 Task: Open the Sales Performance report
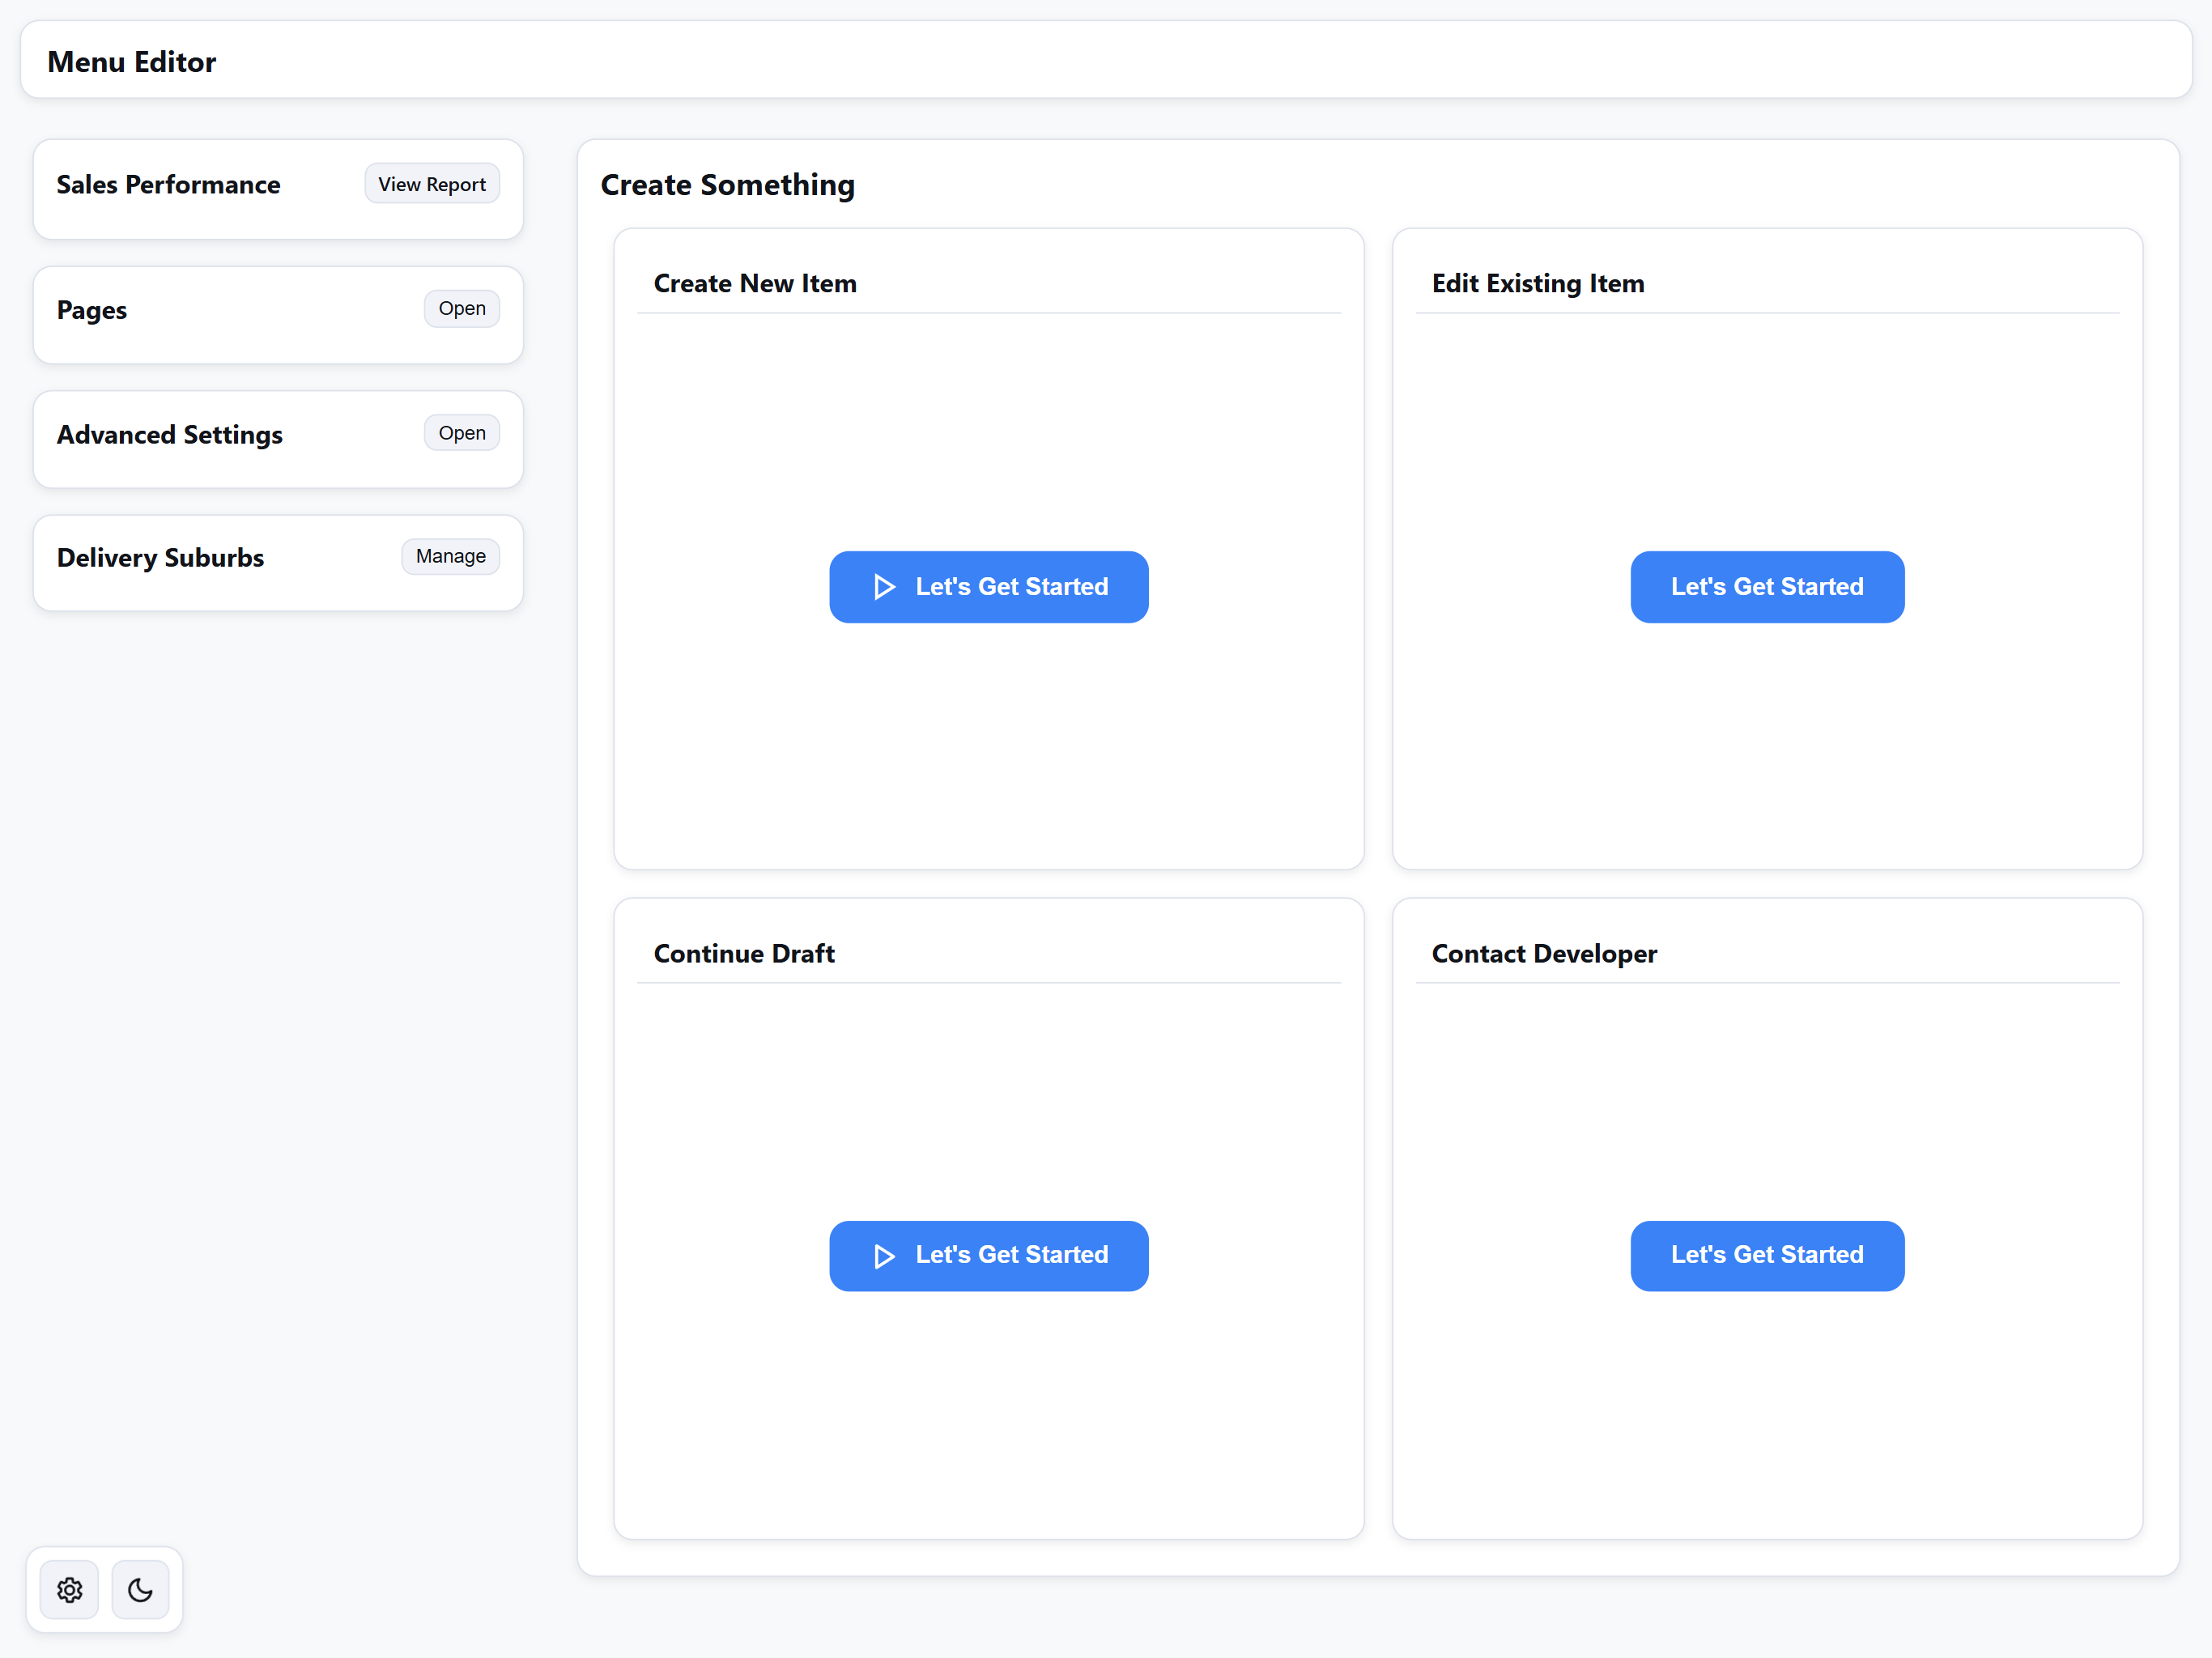point(431,184)
